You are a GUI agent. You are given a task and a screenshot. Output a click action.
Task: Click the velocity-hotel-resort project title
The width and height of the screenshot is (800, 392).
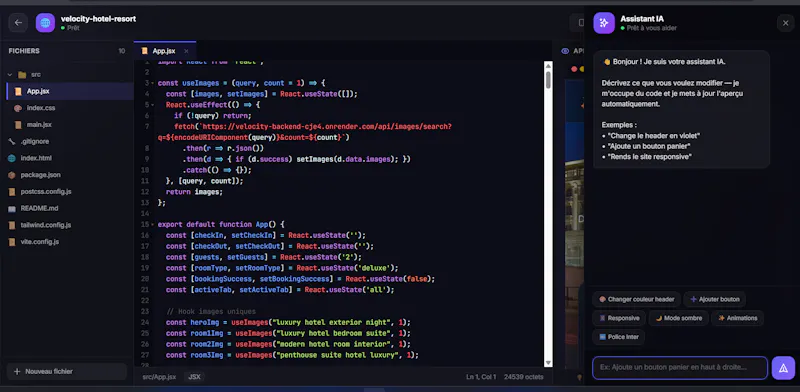98,19
